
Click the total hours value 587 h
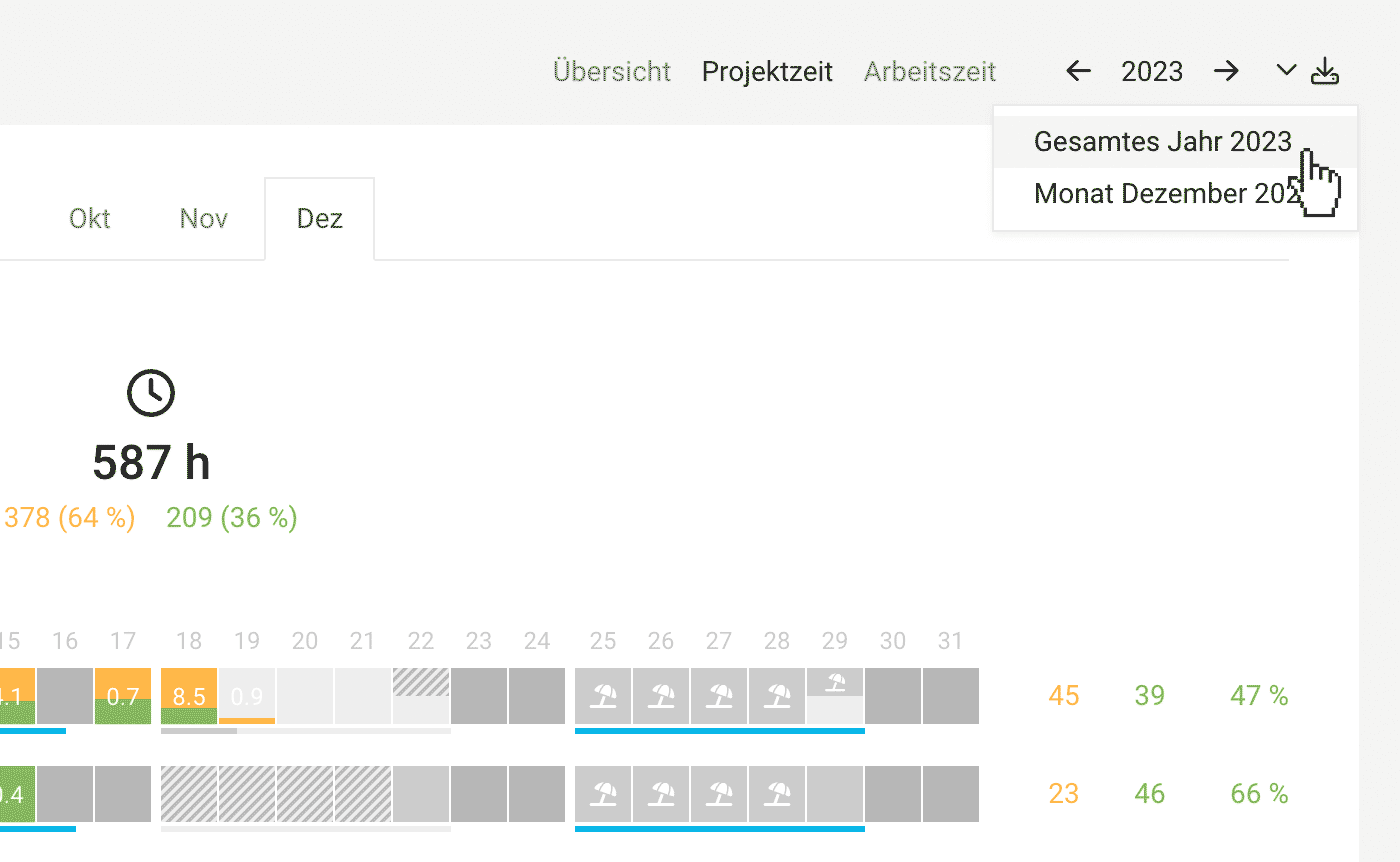click(x=151, y=463)
